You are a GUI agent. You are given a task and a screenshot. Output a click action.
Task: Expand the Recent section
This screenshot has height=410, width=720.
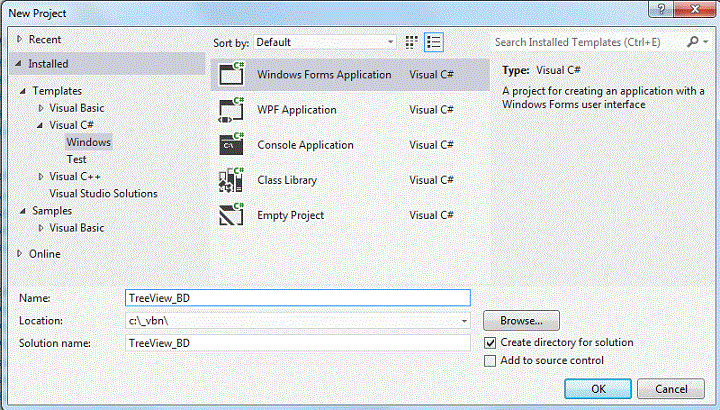click(x=19, y=39)
